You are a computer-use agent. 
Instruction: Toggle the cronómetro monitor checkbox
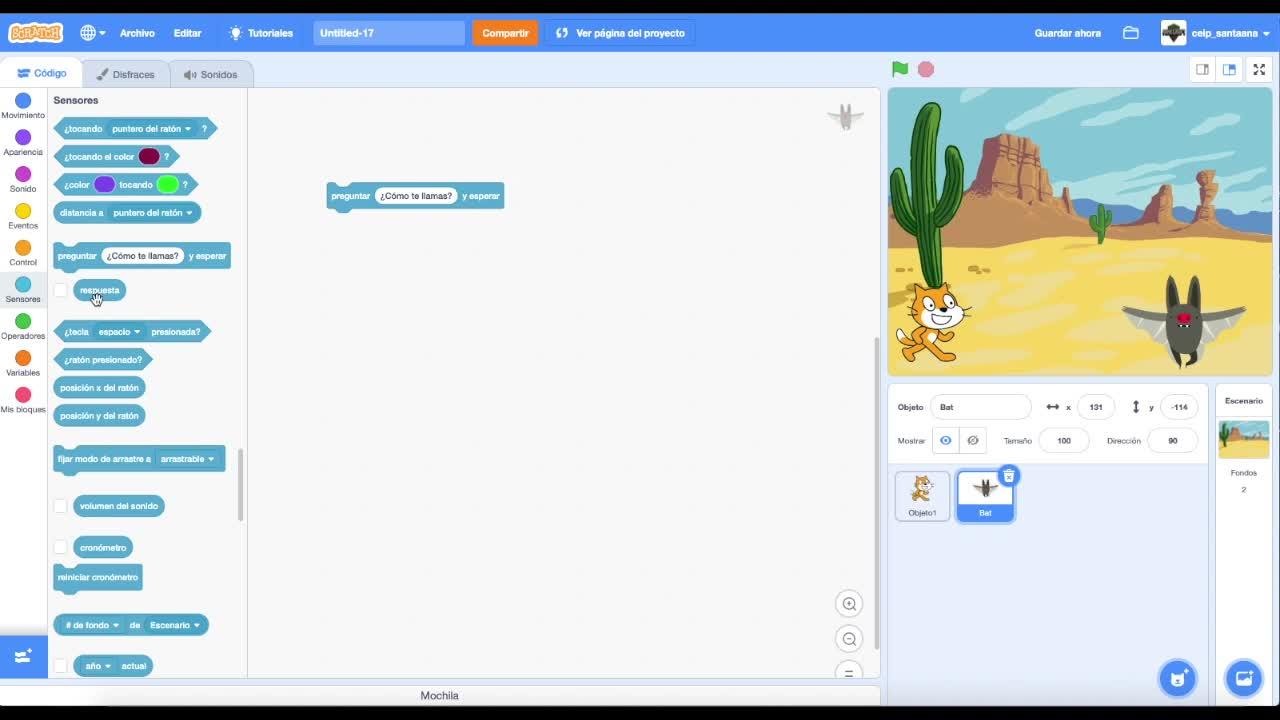point(61,547)
